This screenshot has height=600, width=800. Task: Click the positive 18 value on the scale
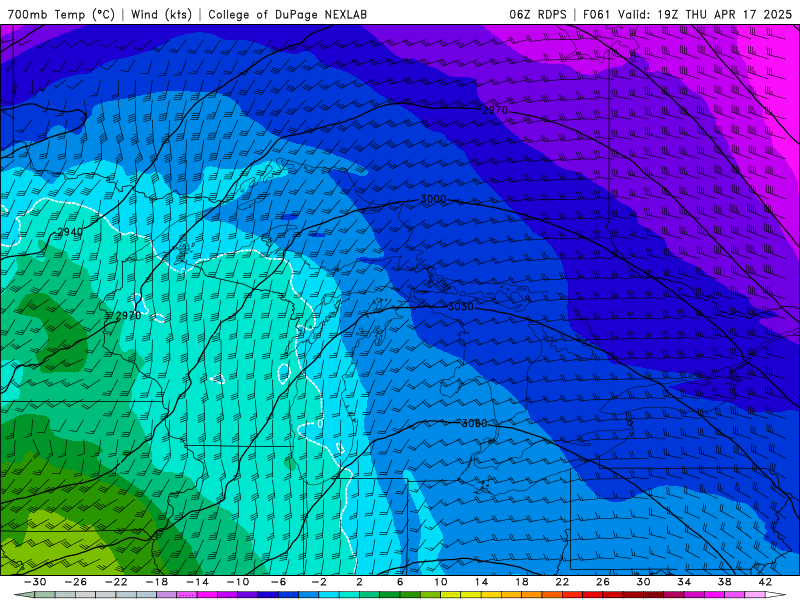[521, 582]
